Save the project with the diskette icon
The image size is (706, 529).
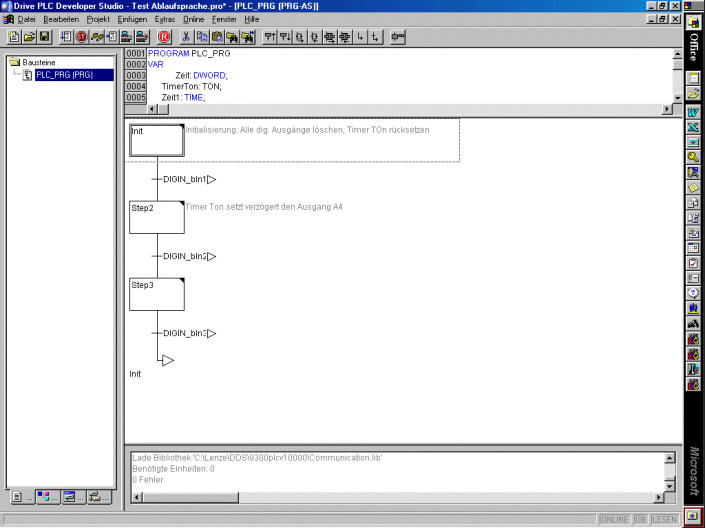click(44, 37)
